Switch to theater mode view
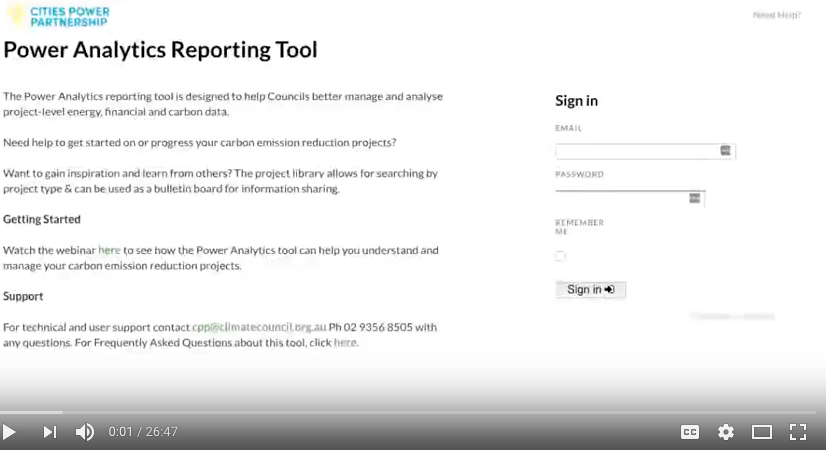This screenshot has height=450, width=826. click(762, 432)
